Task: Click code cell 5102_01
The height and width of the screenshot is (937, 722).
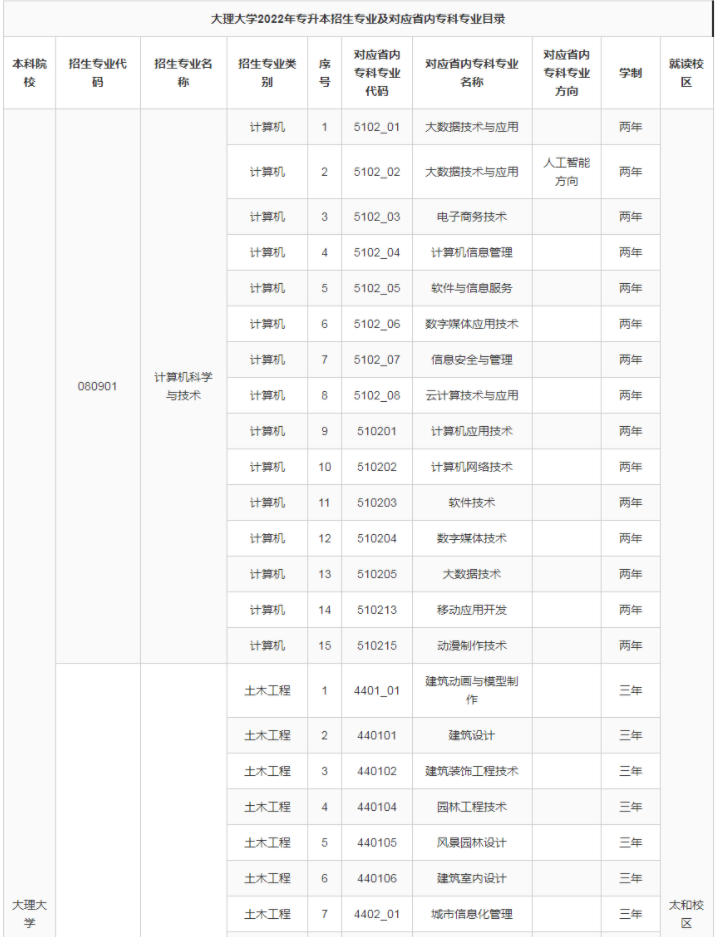Action: coord(377,127)
